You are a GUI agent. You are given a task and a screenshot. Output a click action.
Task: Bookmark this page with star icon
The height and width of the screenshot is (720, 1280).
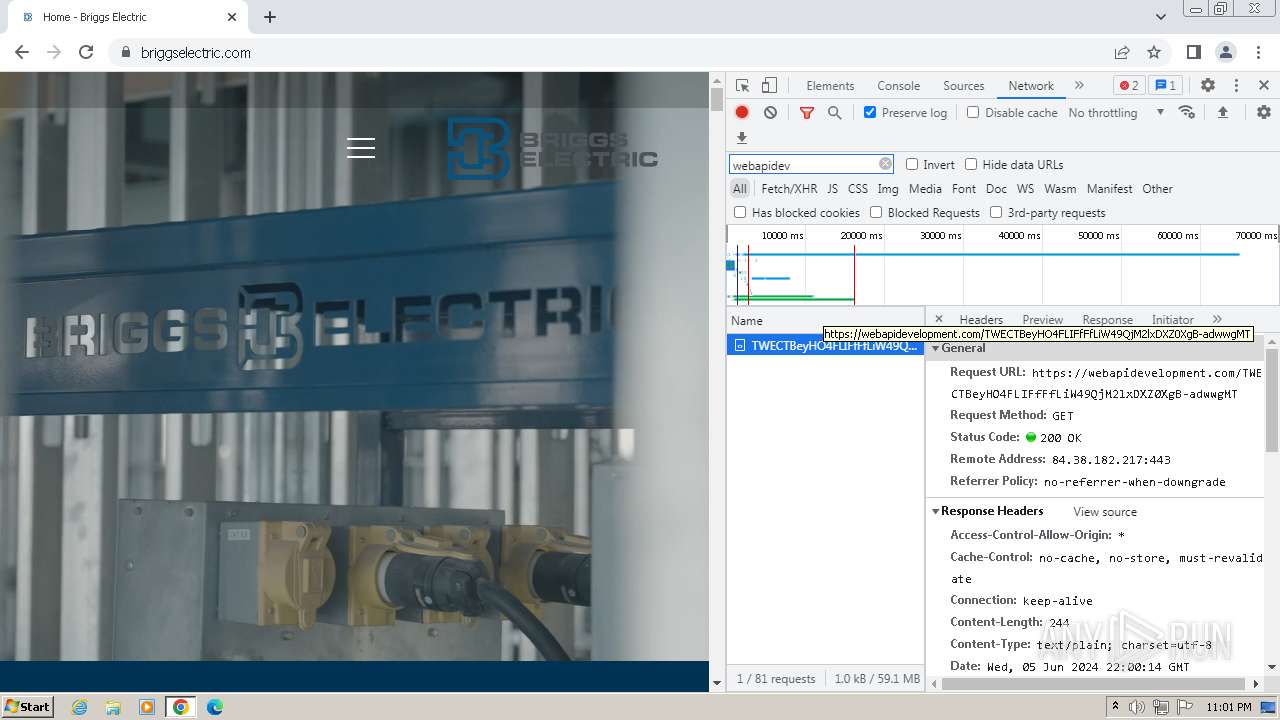[1154, 52]
